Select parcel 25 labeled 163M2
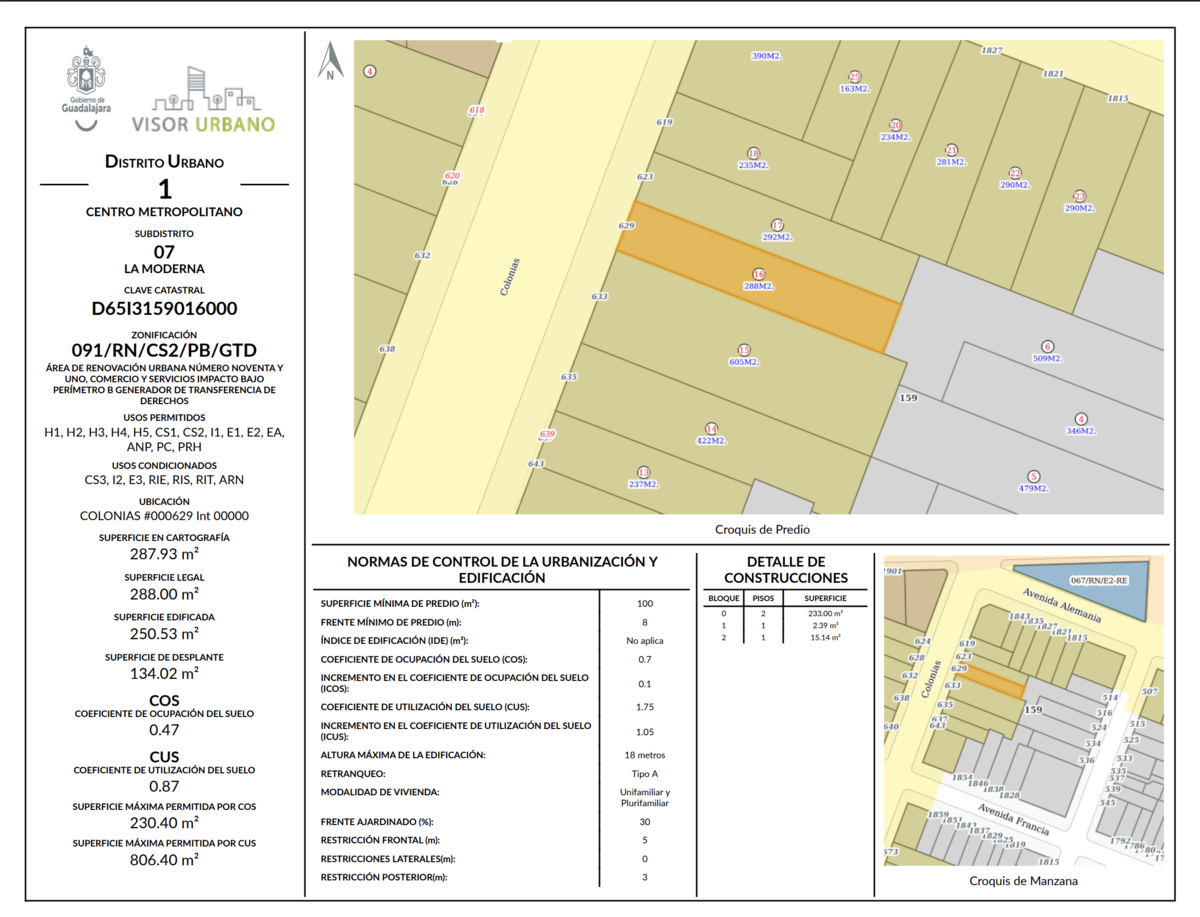Screen dimensions: 1200x917 [854, 83]
